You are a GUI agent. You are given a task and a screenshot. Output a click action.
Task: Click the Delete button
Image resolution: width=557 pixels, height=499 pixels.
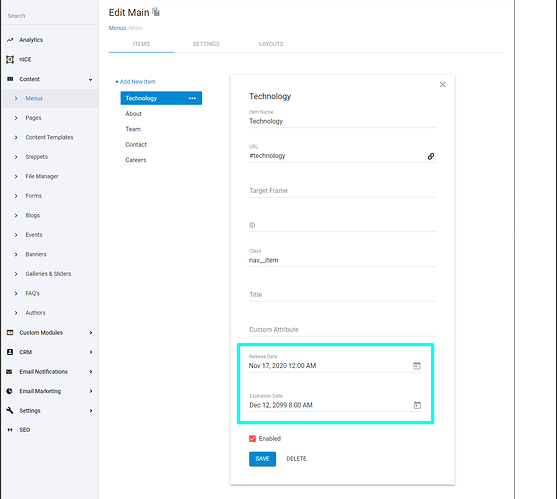point(296,459)
